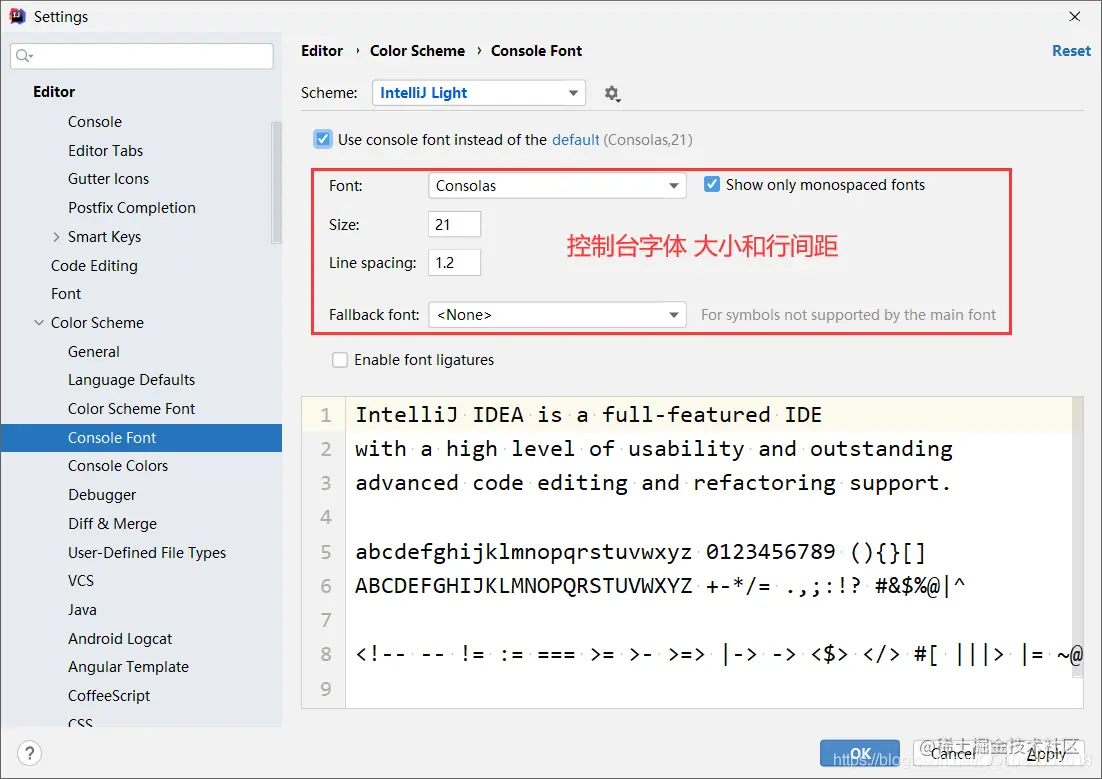Select Editor Tabs in settings tree

pos(105,150)
